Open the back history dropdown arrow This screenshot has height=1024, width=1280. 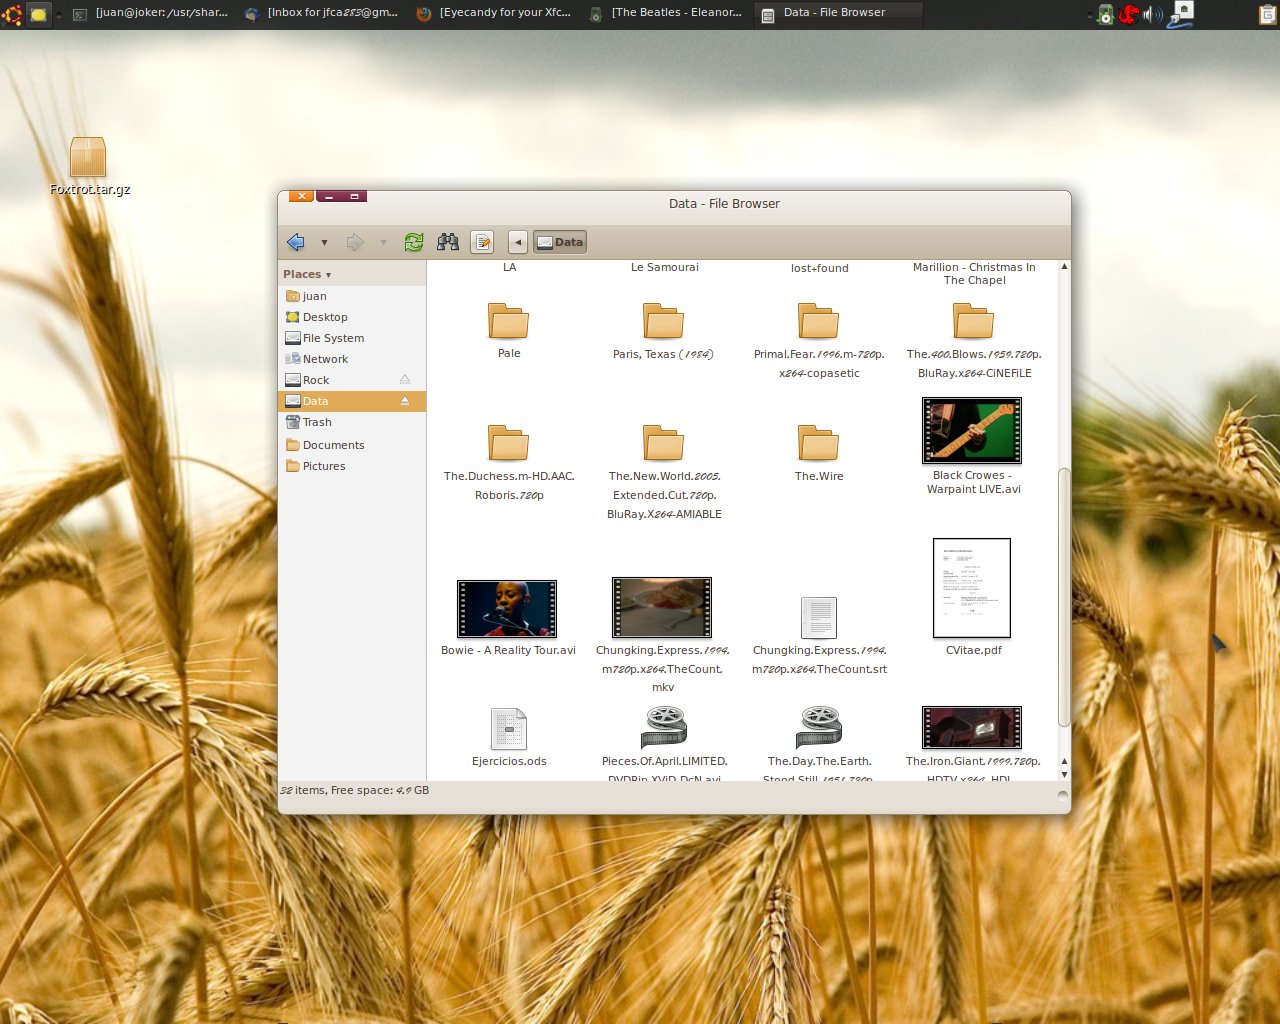pyautogui.click(x=324, y=243)
